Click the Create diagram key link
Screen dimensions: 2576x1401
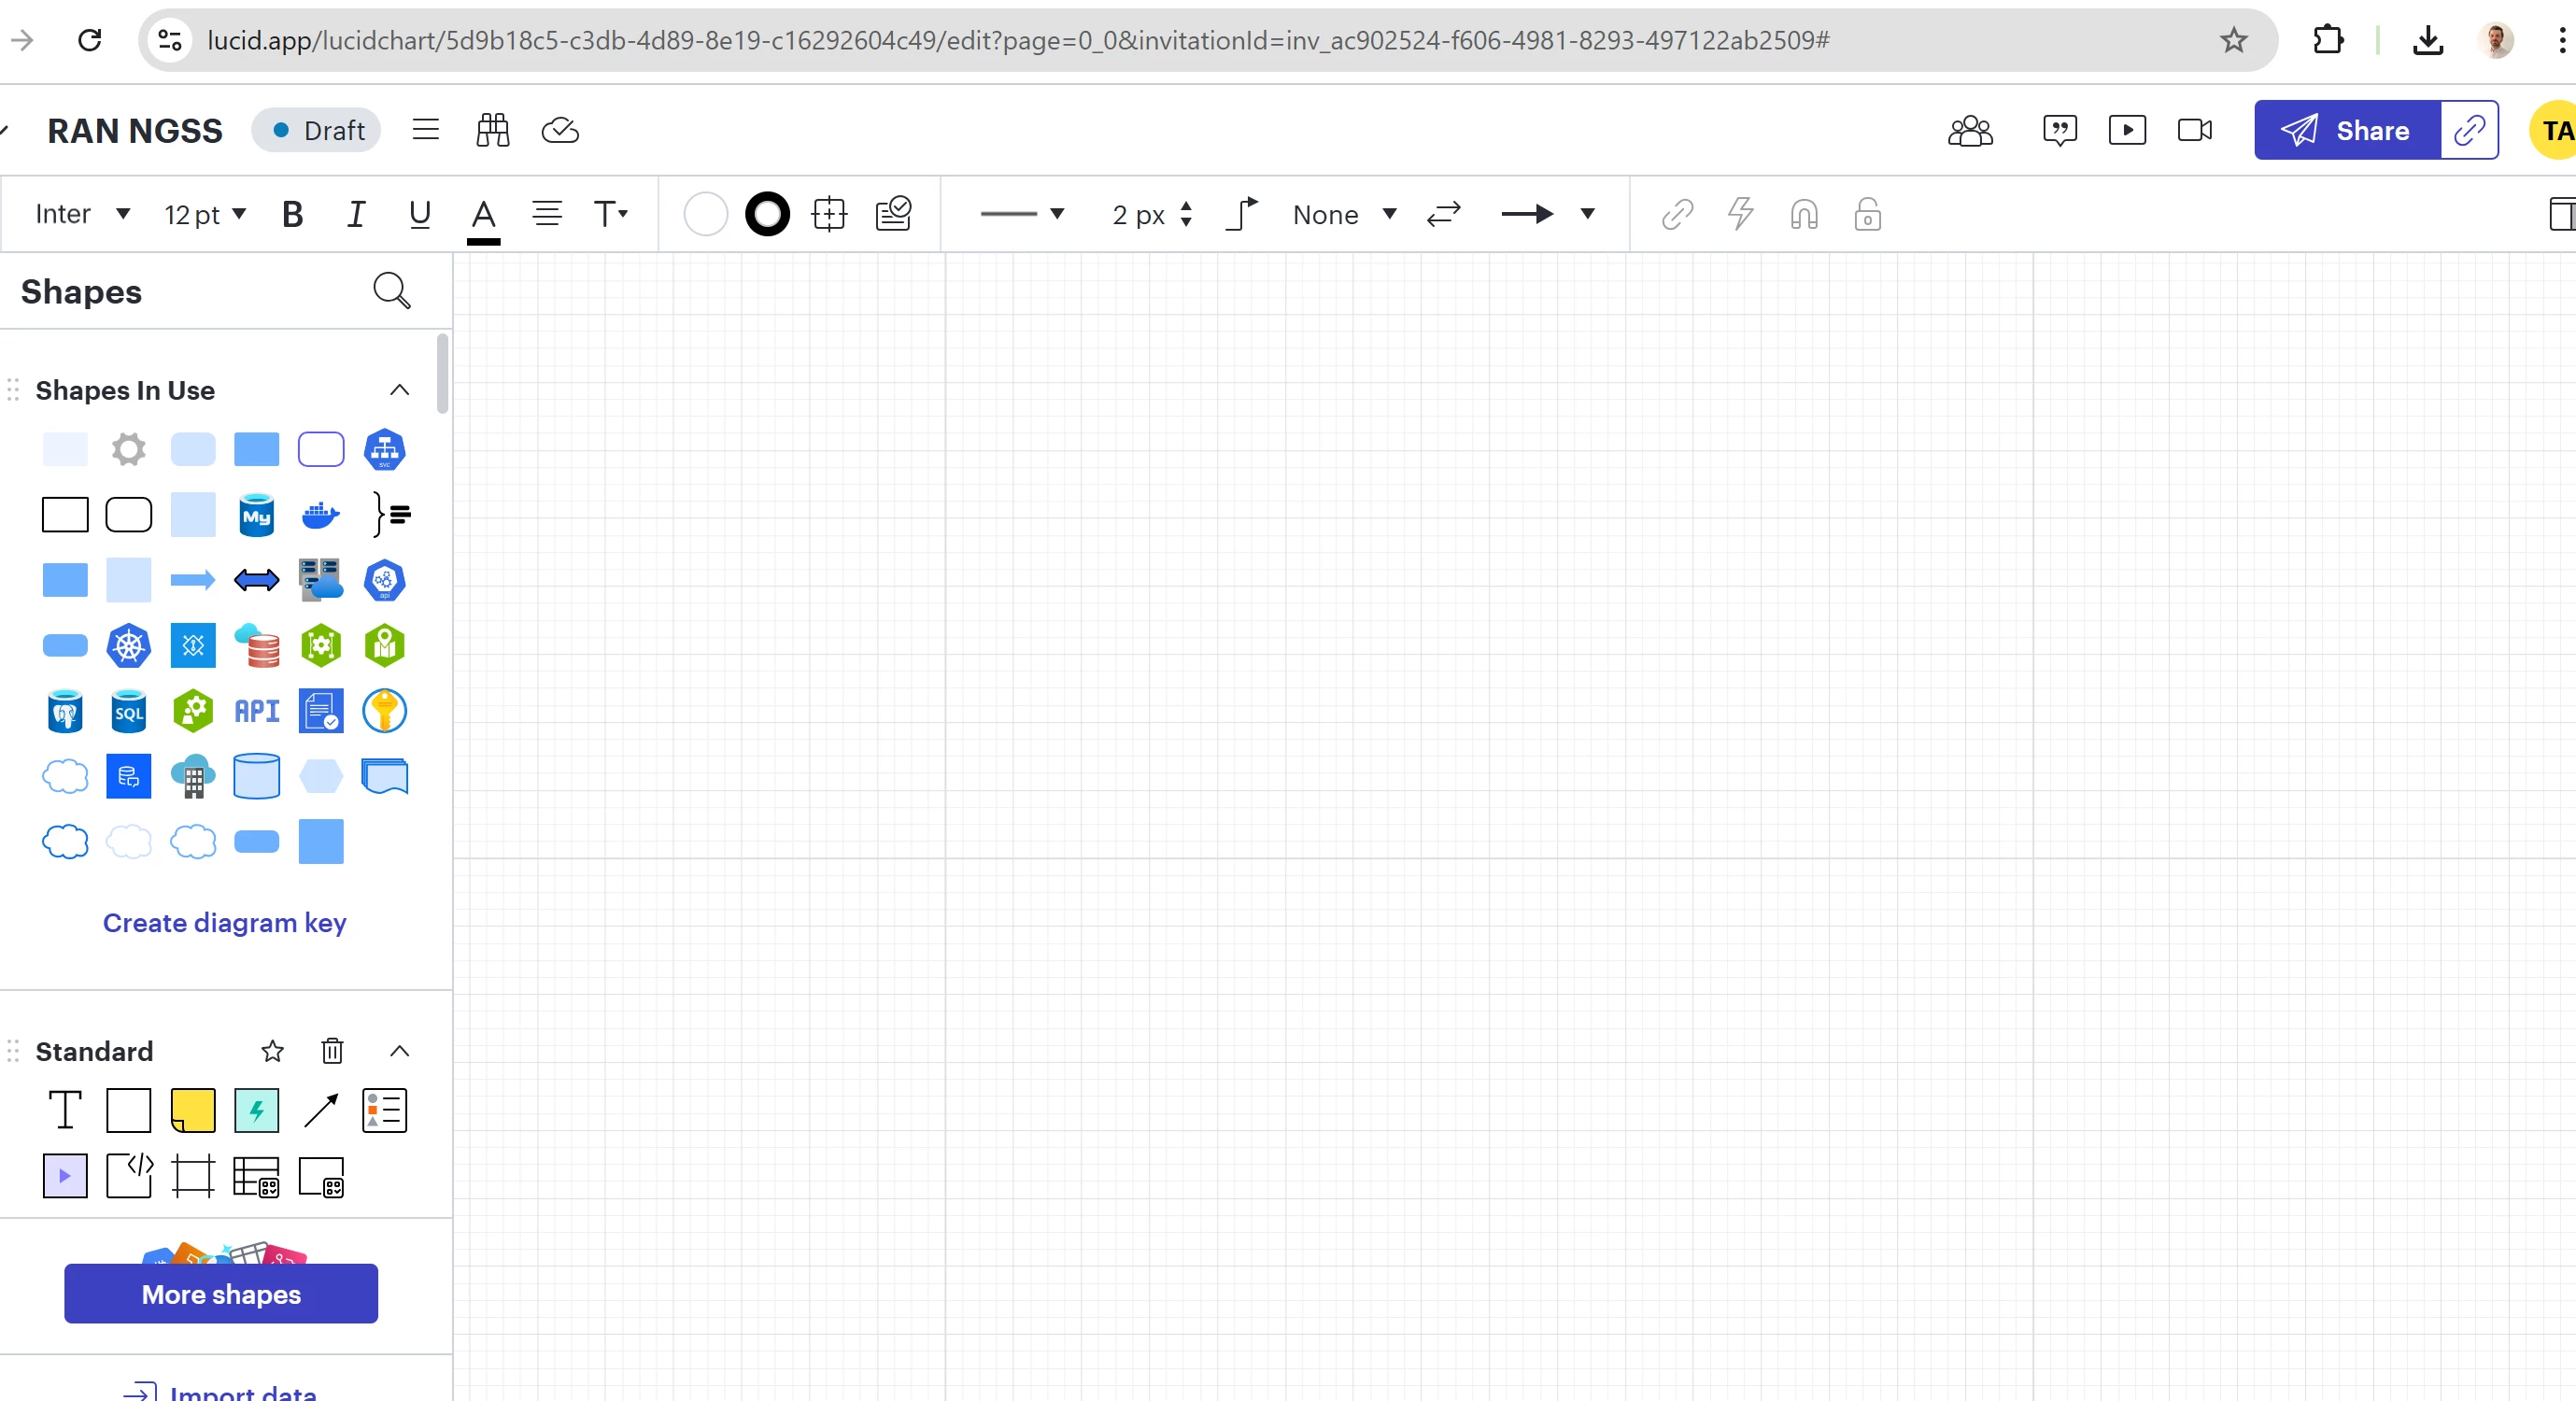click(224, 922)
